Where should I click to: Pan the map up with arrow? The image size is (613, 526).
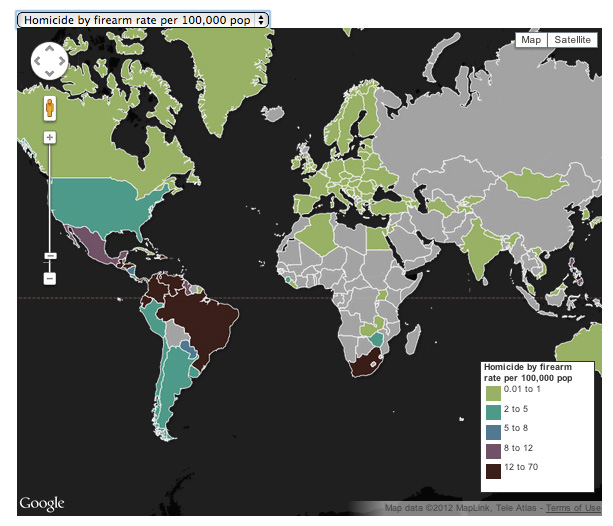point(49,49)
